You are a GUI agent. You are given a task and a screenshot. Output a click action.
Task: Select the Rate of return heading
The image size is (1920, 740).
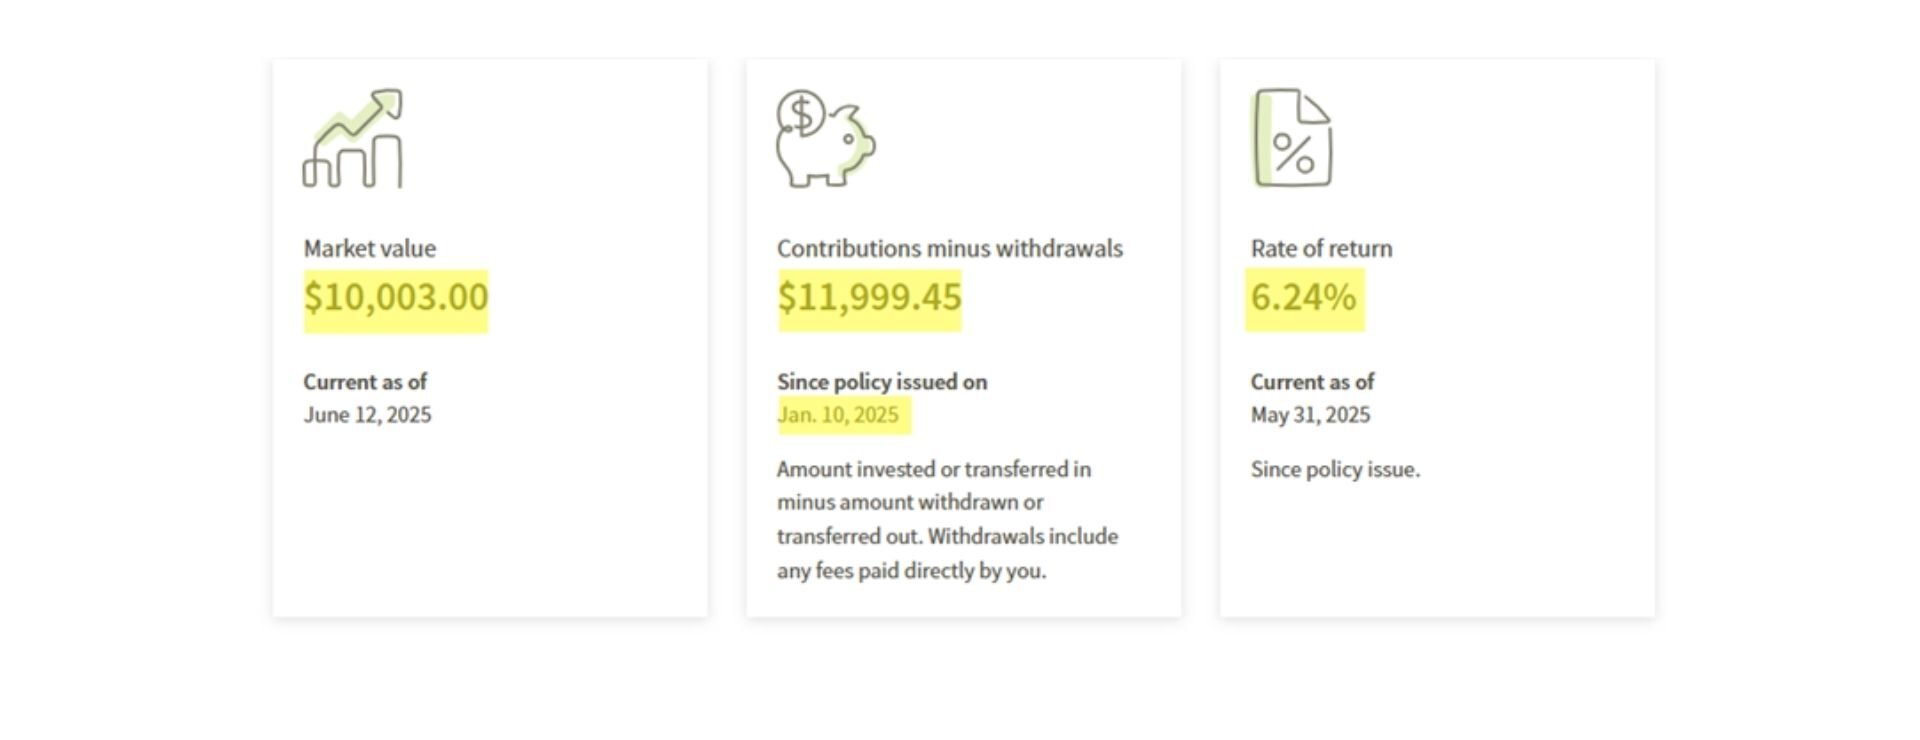[1321, 248]
